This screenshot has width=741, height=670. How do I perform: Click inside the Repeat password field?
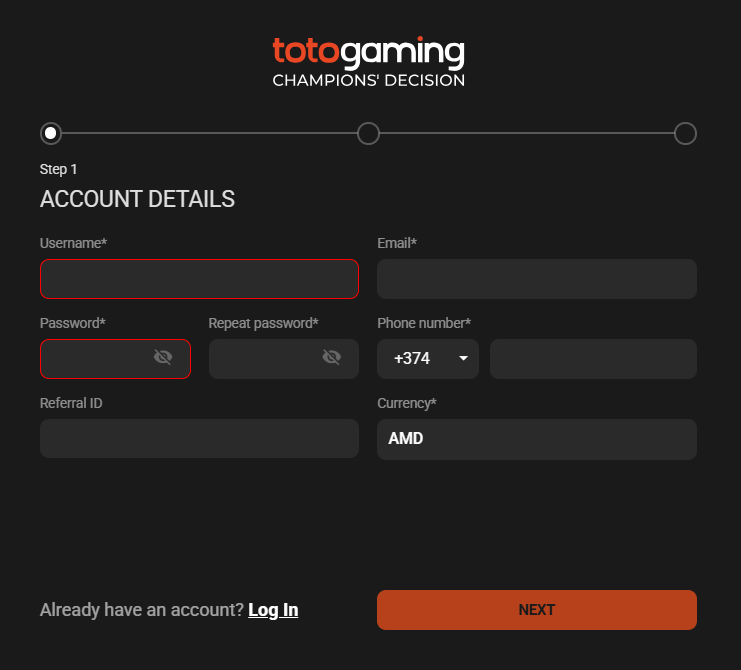pos(264,359)
